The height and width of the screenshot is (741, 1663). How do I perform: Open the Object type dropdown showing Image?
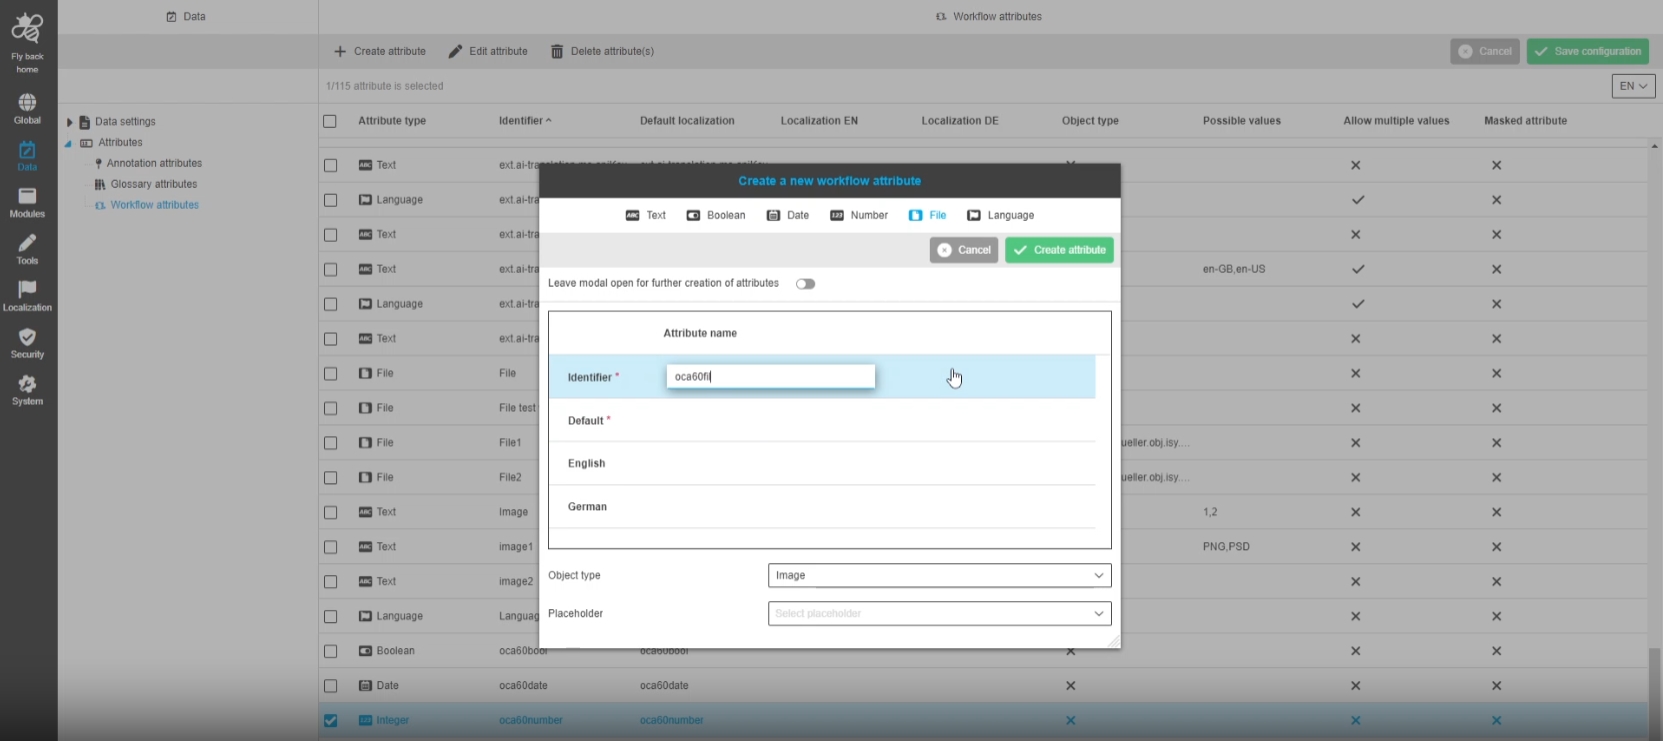click(x=939, y=576)
